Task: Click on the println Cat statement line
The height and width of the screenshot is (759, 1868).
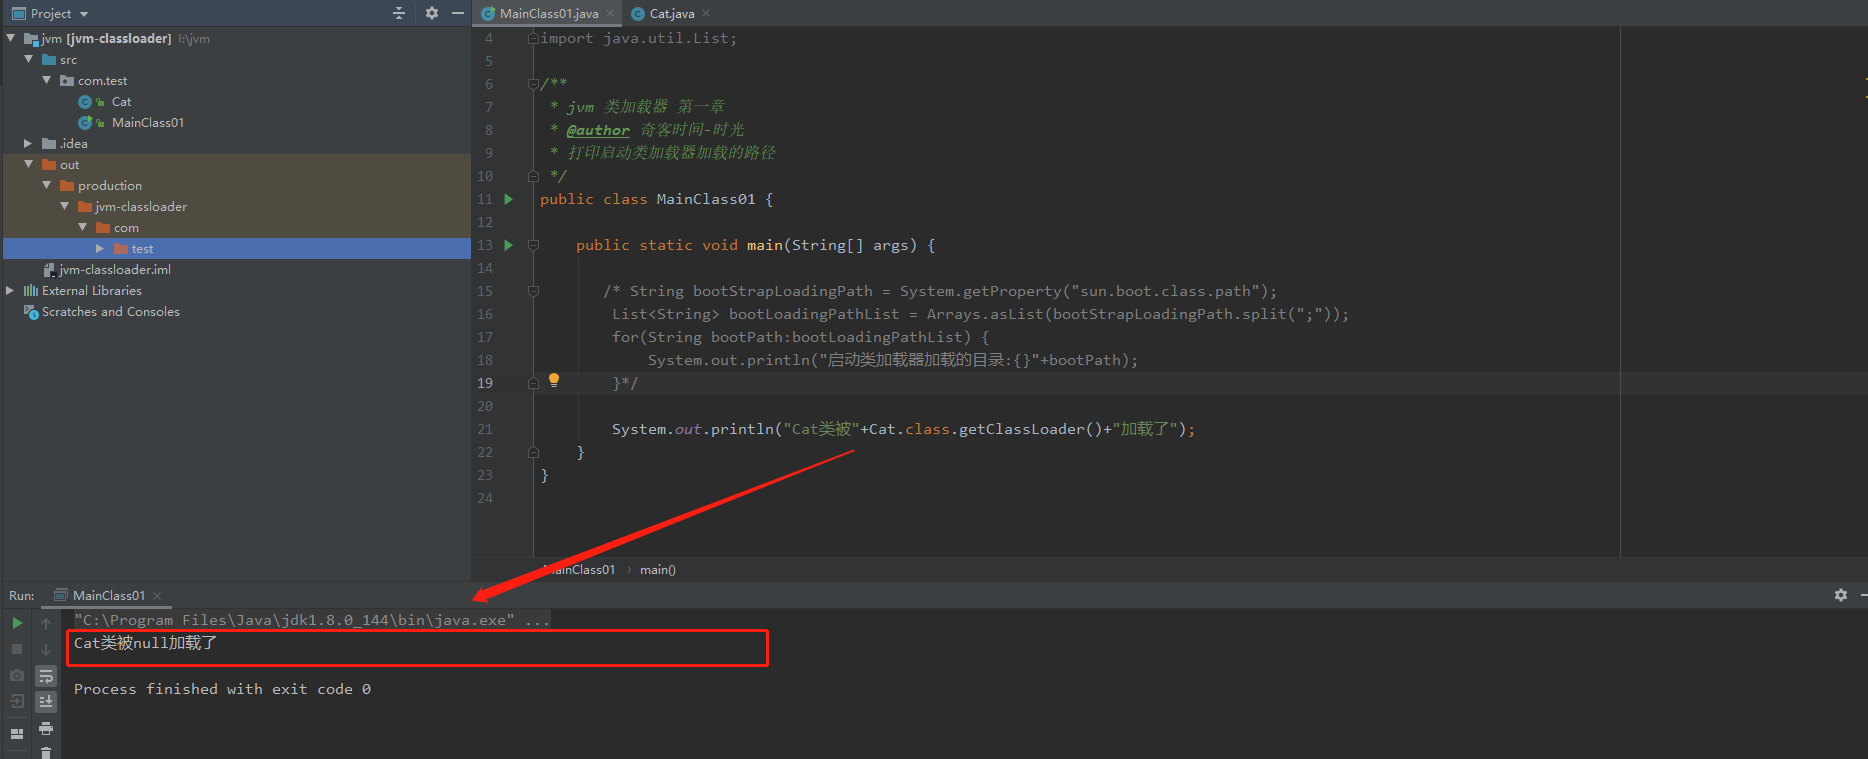Action: pyautogui.click(x=903, y=429)
